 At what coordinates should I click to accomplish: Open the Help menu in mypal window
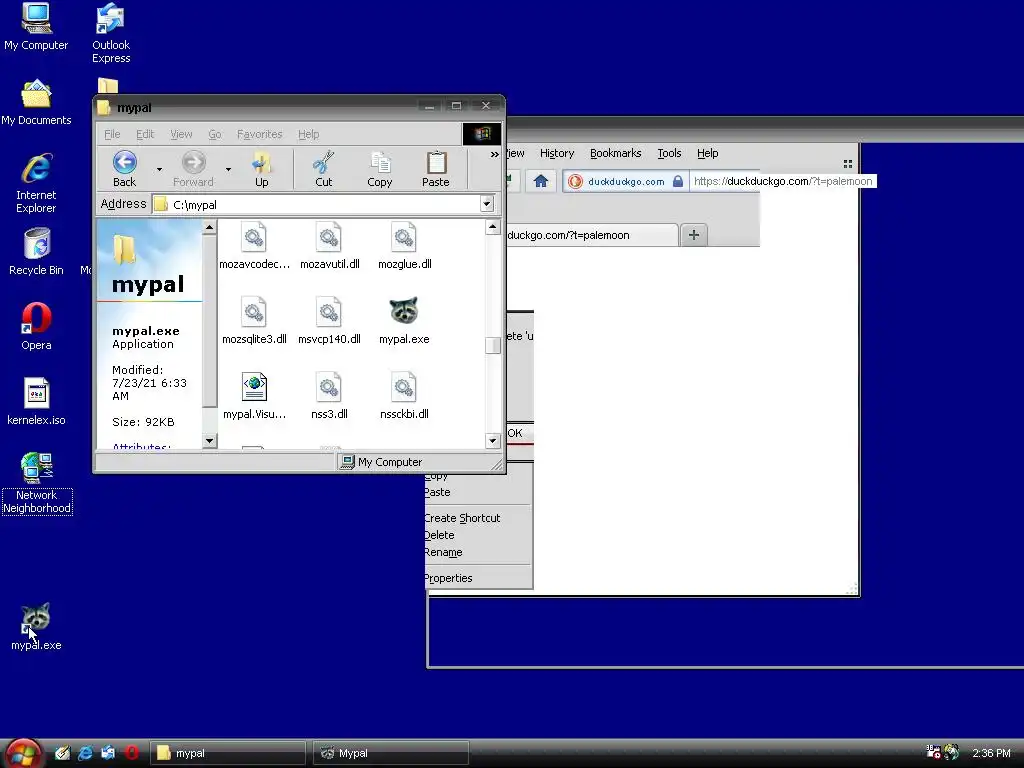coord(308,134)
